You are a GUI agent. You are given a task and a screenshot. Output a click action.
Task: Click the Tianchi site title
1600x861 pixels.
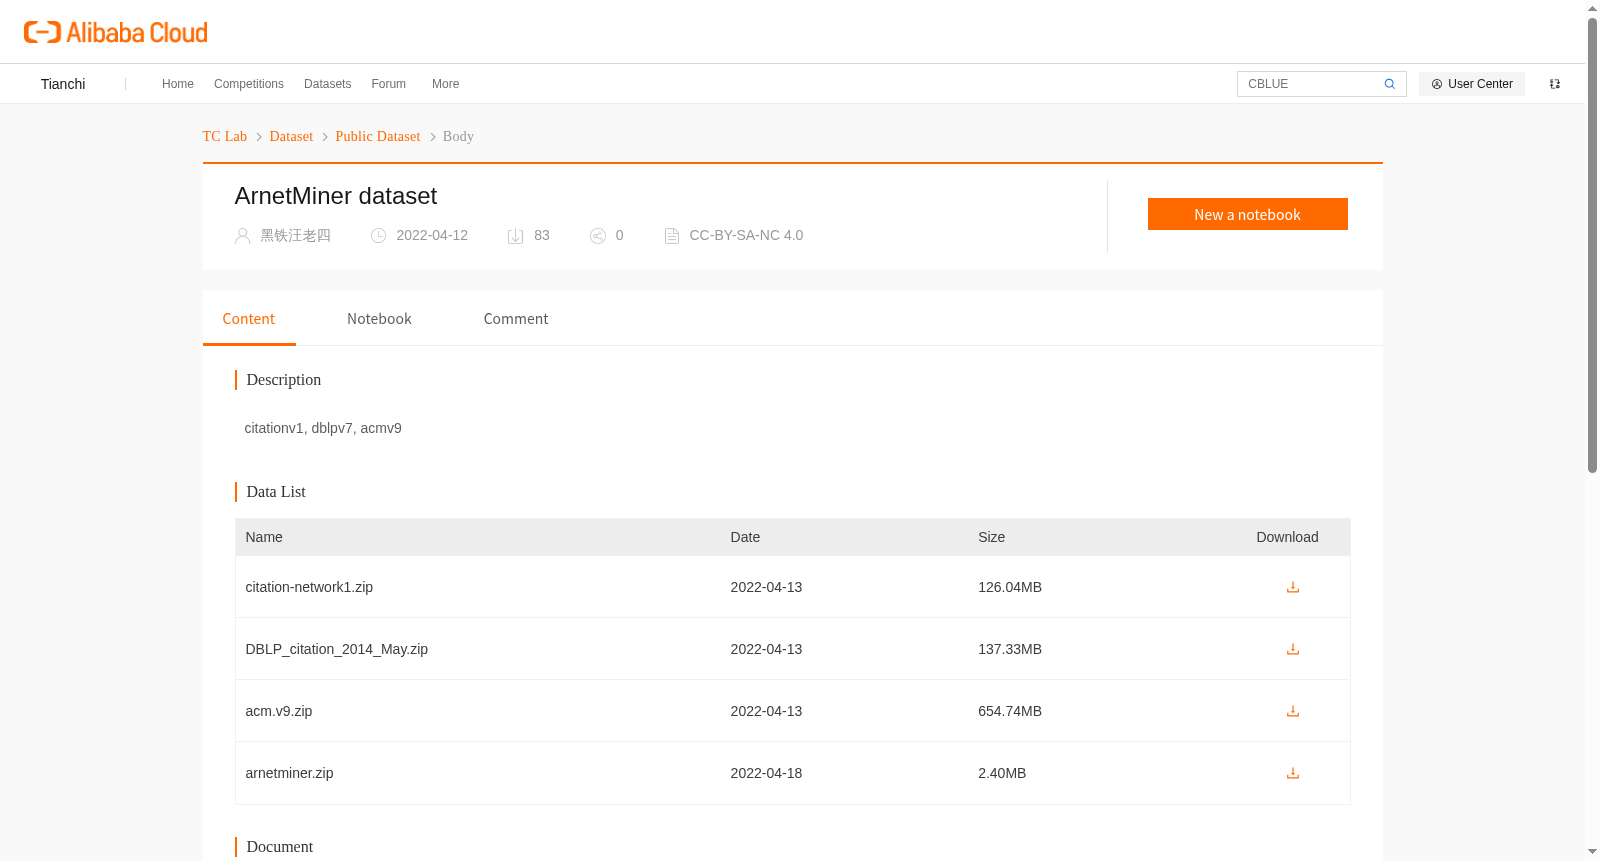[63, 84]
